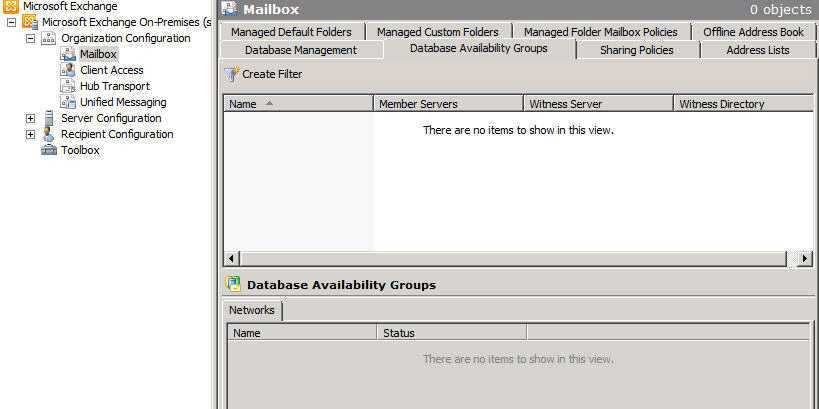This screenshot has width=819, height=409.
Task: Click the Database Availability Groups section icon
Action: coord(233,284)
